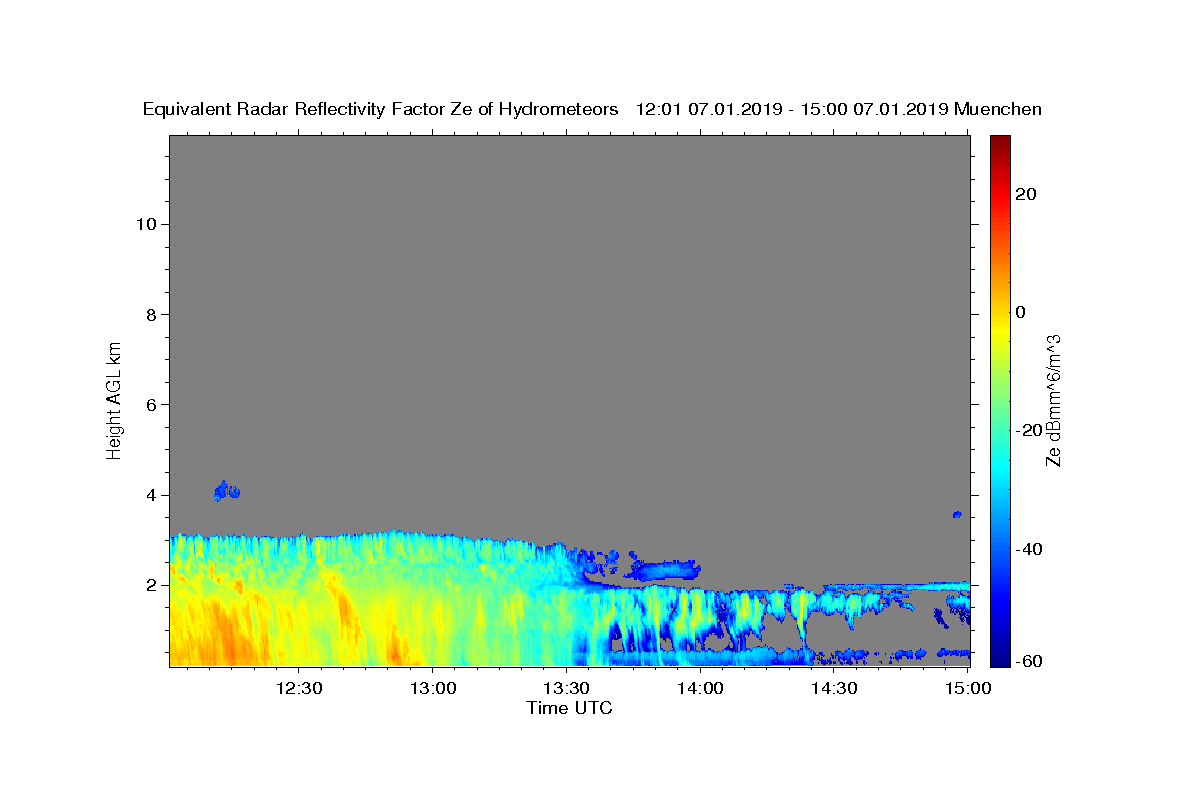The image size is (1200, 800).
Task: Click the '15:00' time tick label
Action: click(968, 689)
